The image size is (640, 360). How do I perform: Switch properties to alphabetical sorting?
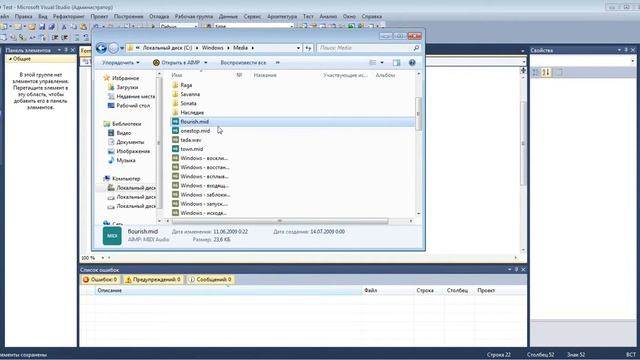546,72
